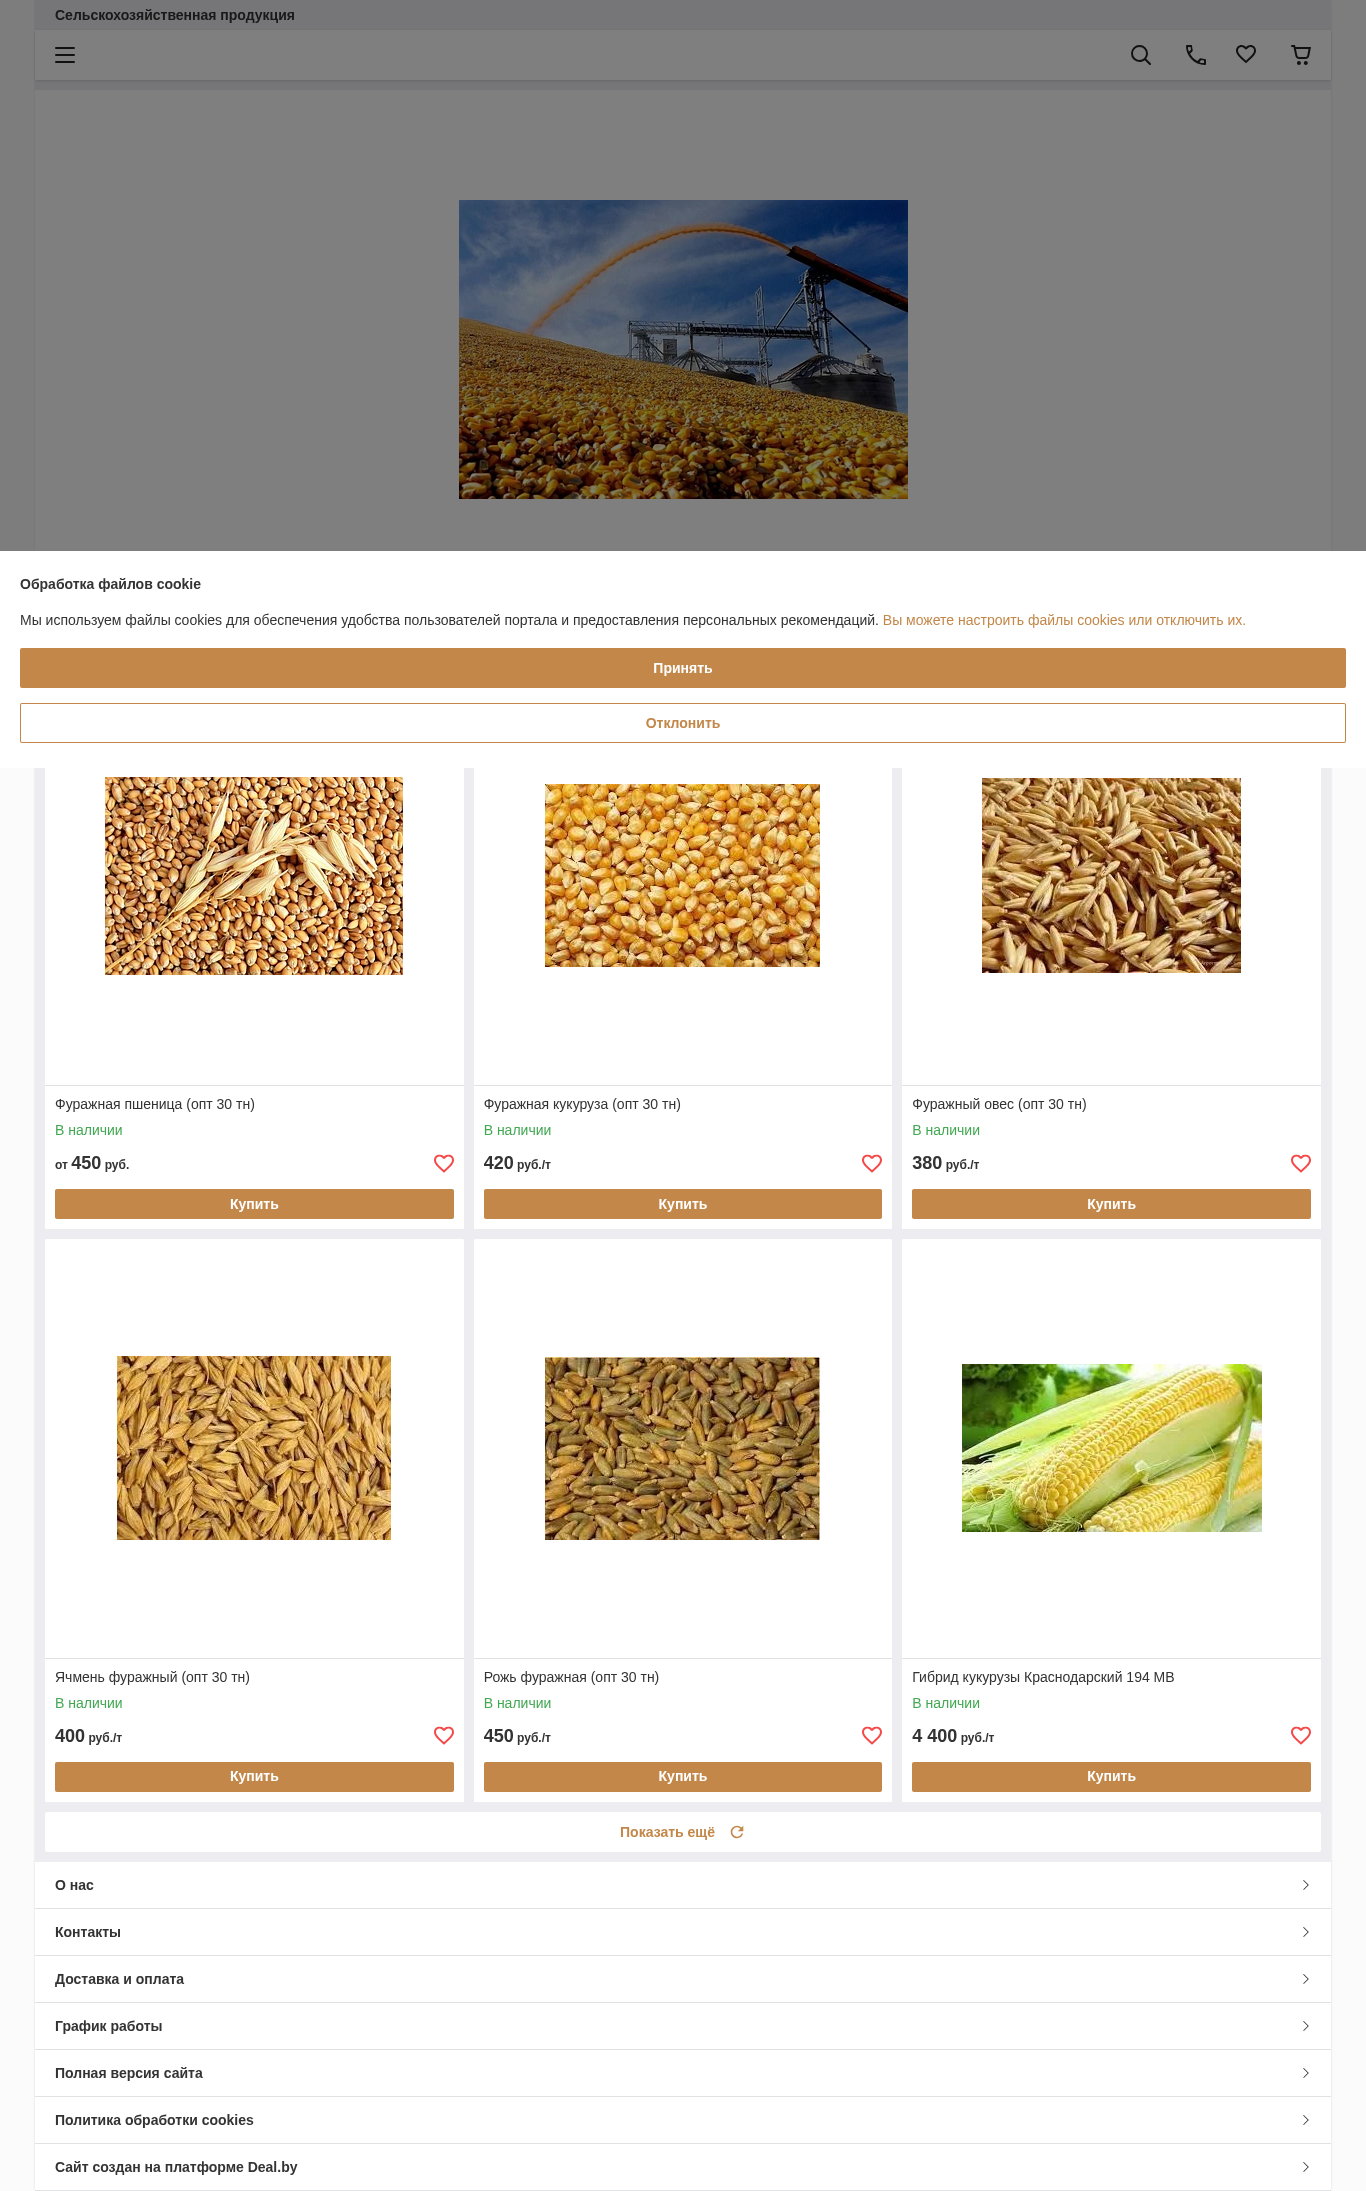Open favorites heart icon in header
This screenshot has height=2191, width=1366.
point(1246,54)
